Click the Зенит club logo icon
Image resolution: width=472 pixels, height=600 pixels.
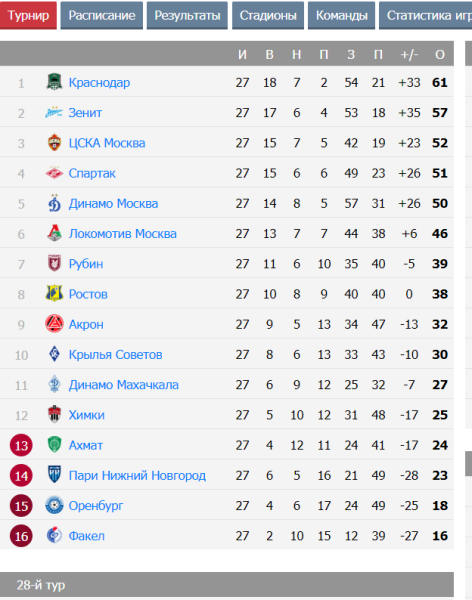coord(54,112)
